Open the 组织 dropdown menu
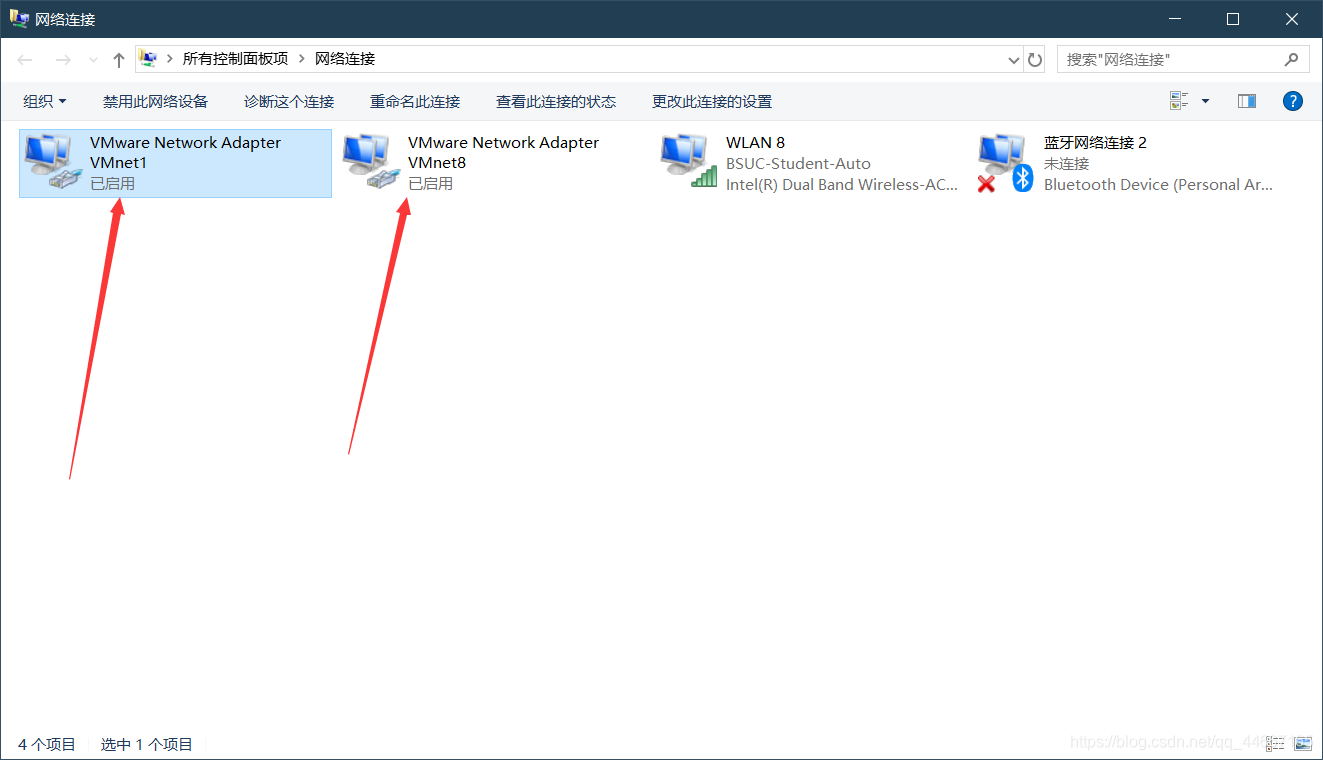 45,101
